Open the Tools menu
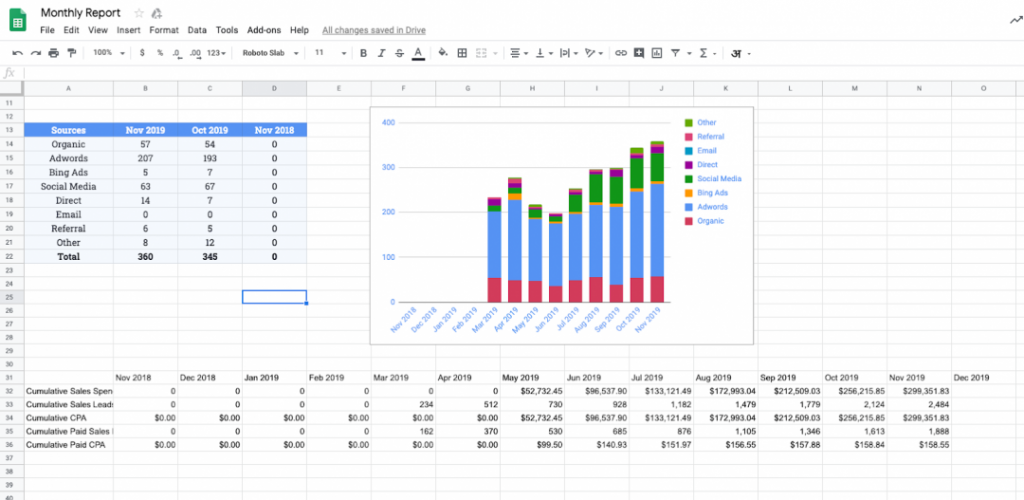1024x500 pixels. [227, 30]
